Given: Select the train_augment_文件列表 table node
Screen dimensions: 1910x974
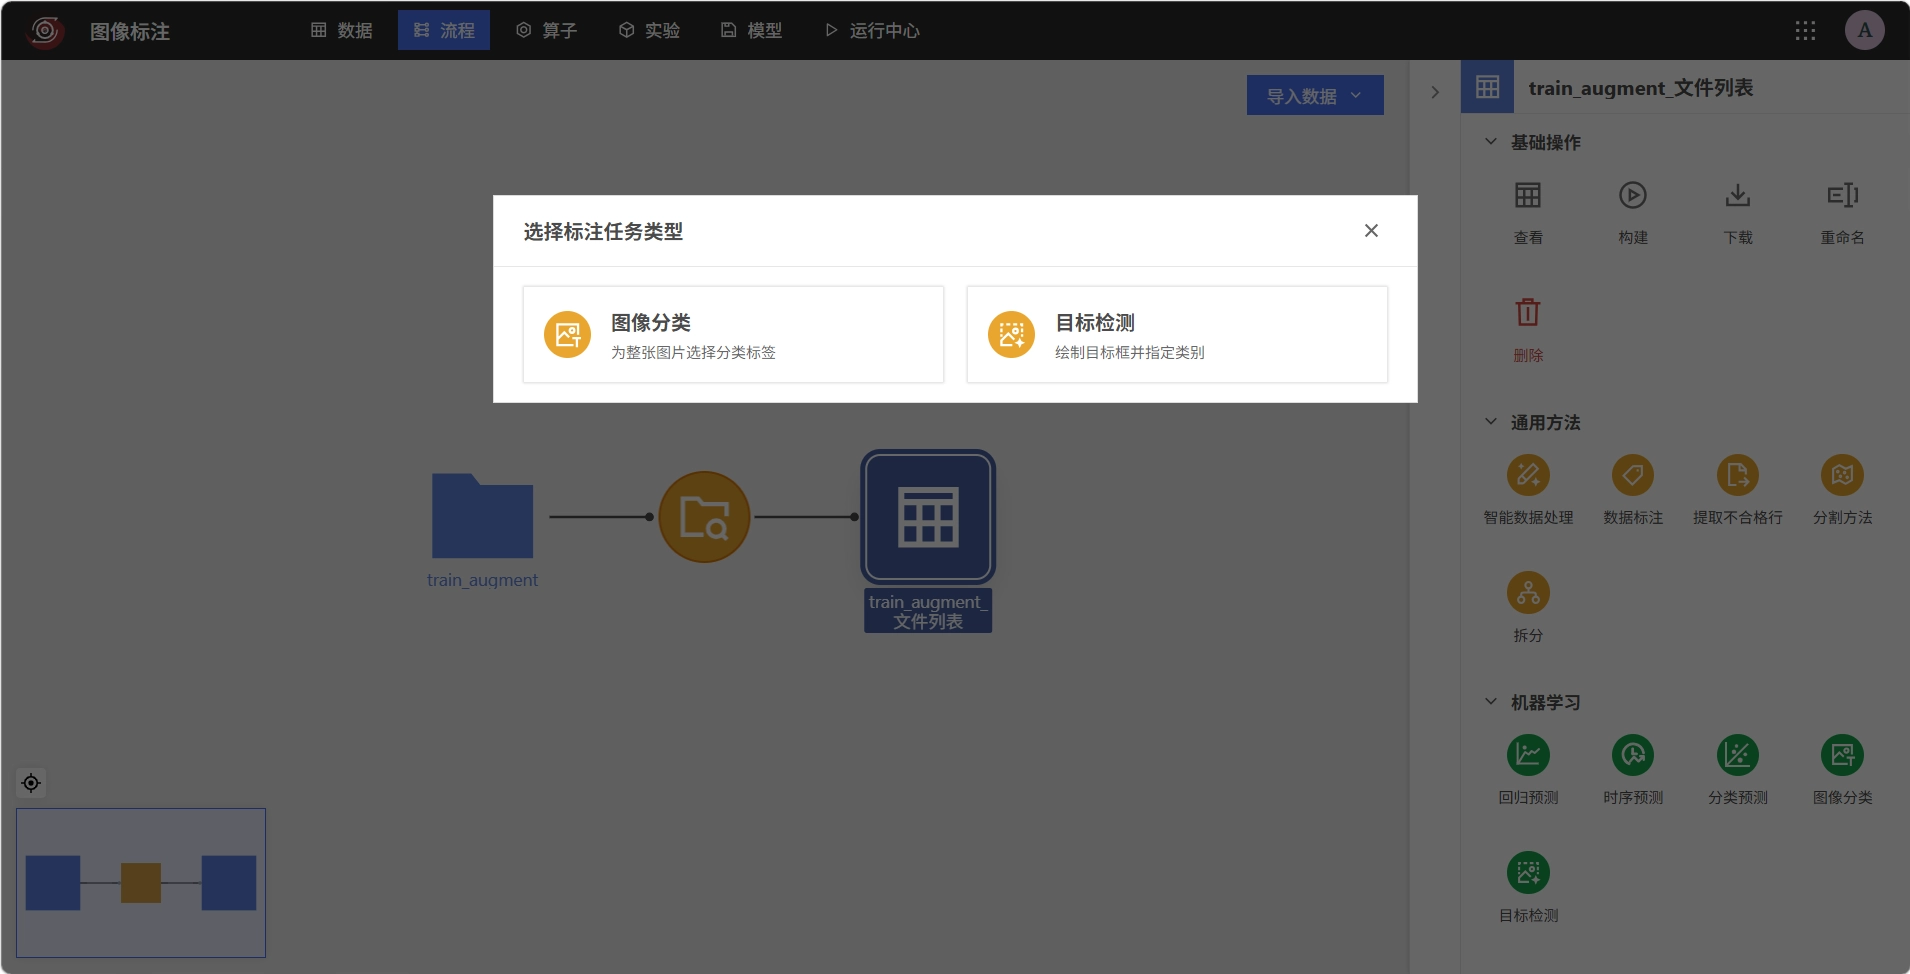Looking at the screenshot, I should (x=928, y=517).
